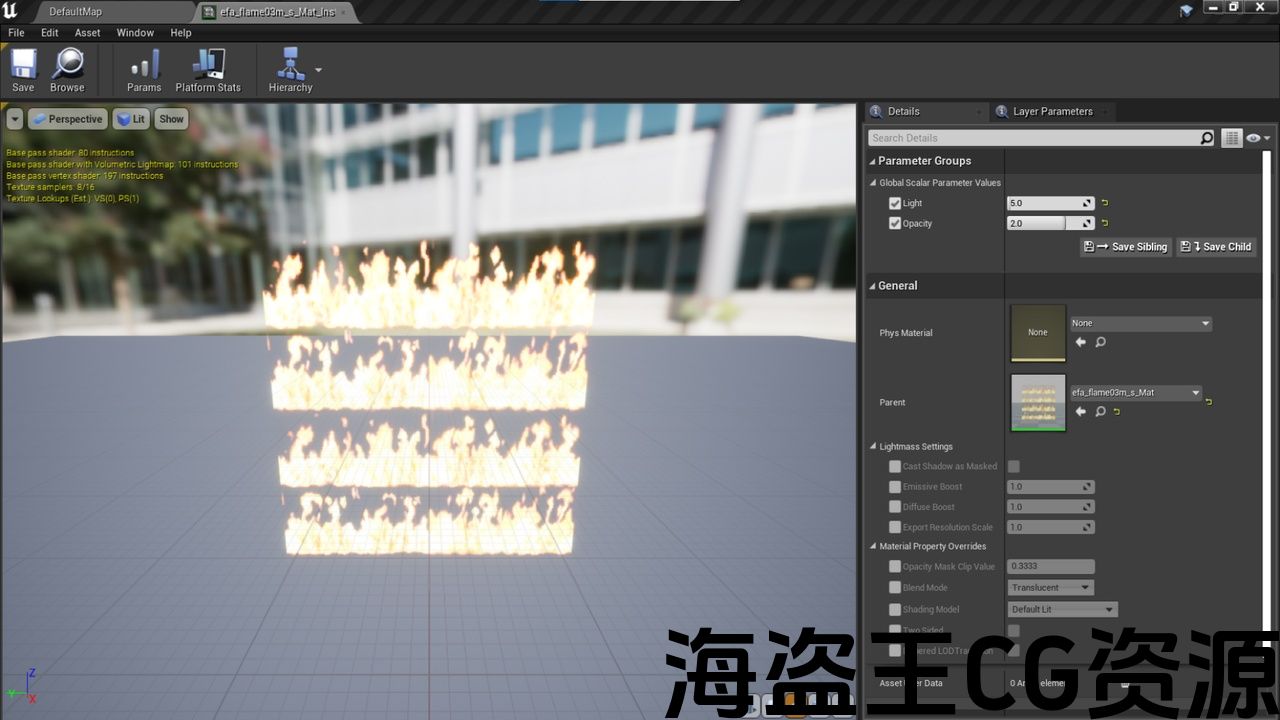1280x720 pixels.
Task: Click the Save Sibling button
Action: [x=1125, y=247]
